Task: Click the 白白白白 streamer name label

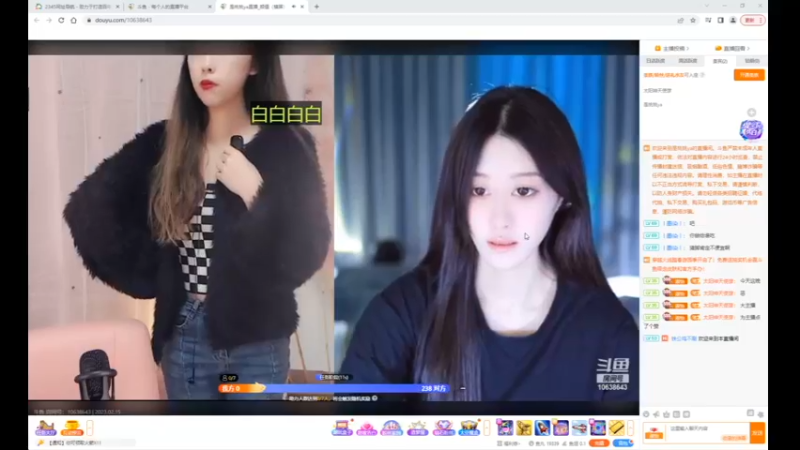Action: (286, 113)
